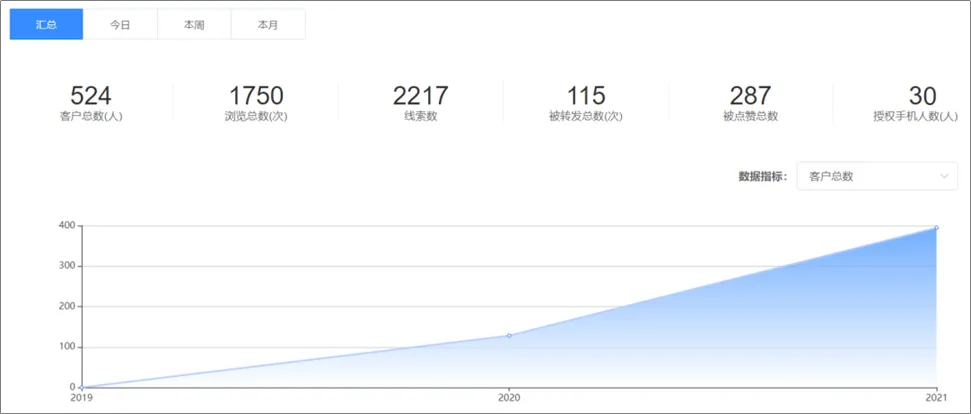The height and width of the screenshot is (414, 971).
Task: Select the 115 被转发总数 statistic
Action: [586, 103]
